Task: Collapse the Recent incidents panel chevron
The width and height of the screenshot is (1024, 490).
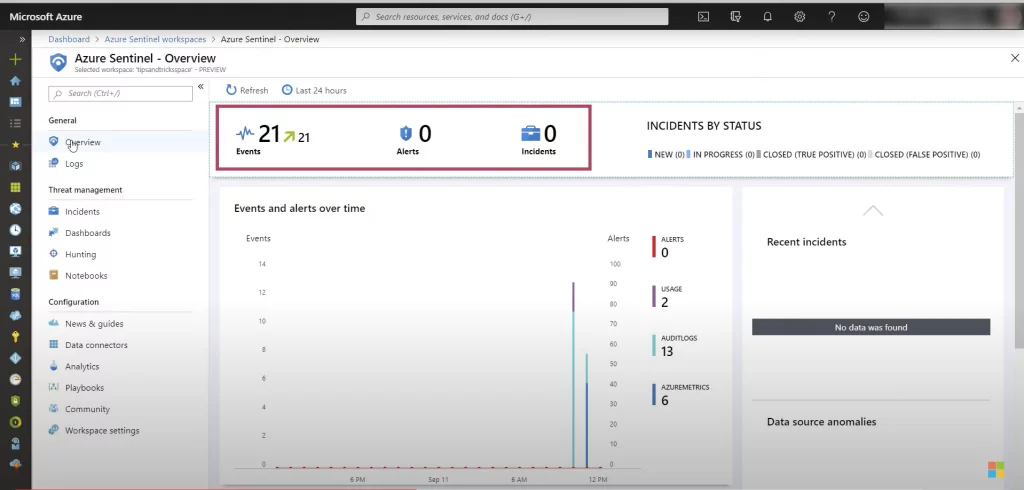Action: [x=872, y=211]
